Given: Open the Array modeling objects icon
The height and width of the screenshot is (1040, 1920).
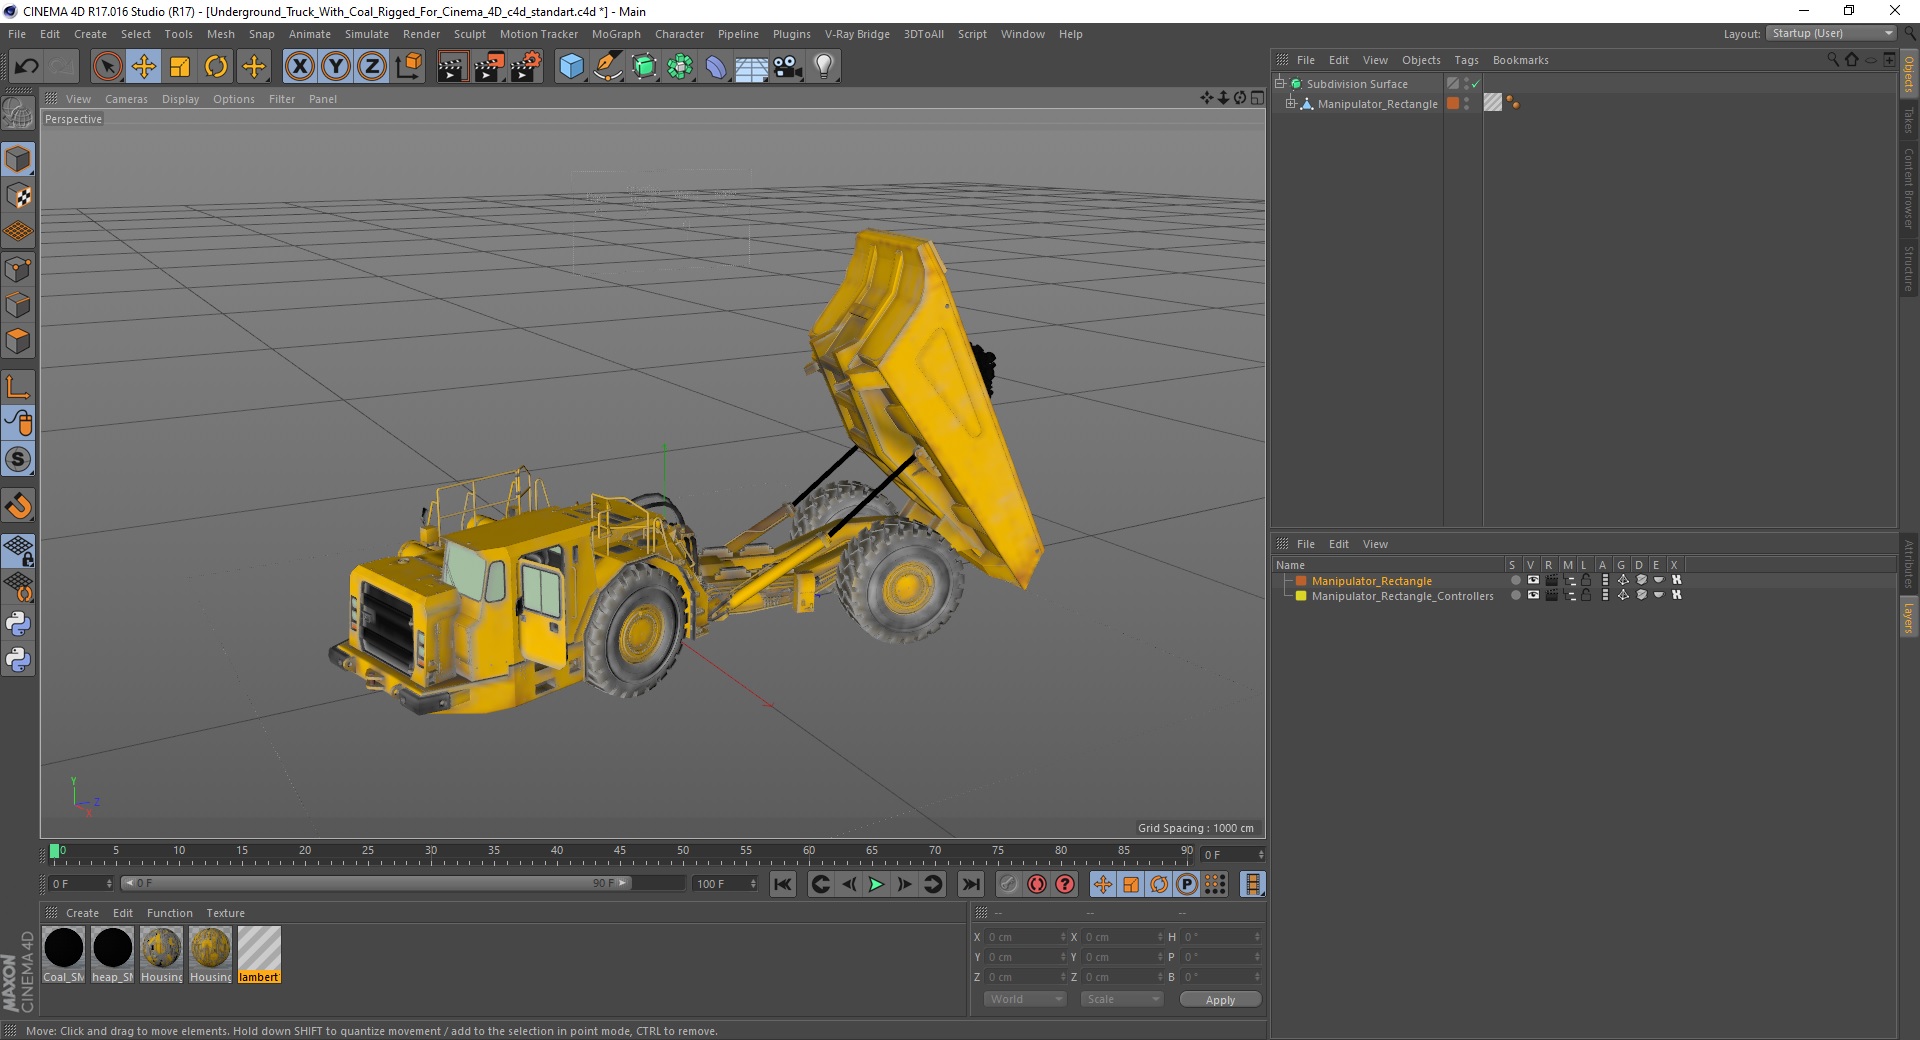Looking at the screenshot, I should click(680, 67).
